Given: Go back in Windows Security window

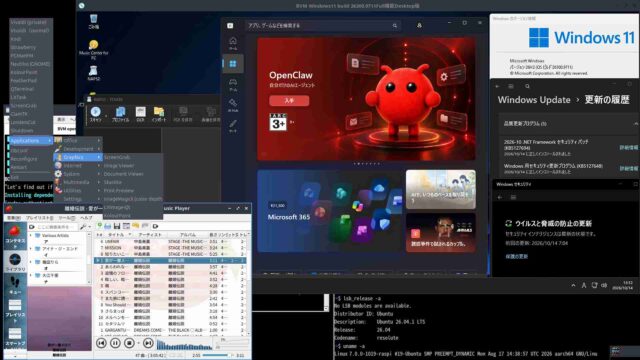Looking at the screenshot, I should 500,197.
